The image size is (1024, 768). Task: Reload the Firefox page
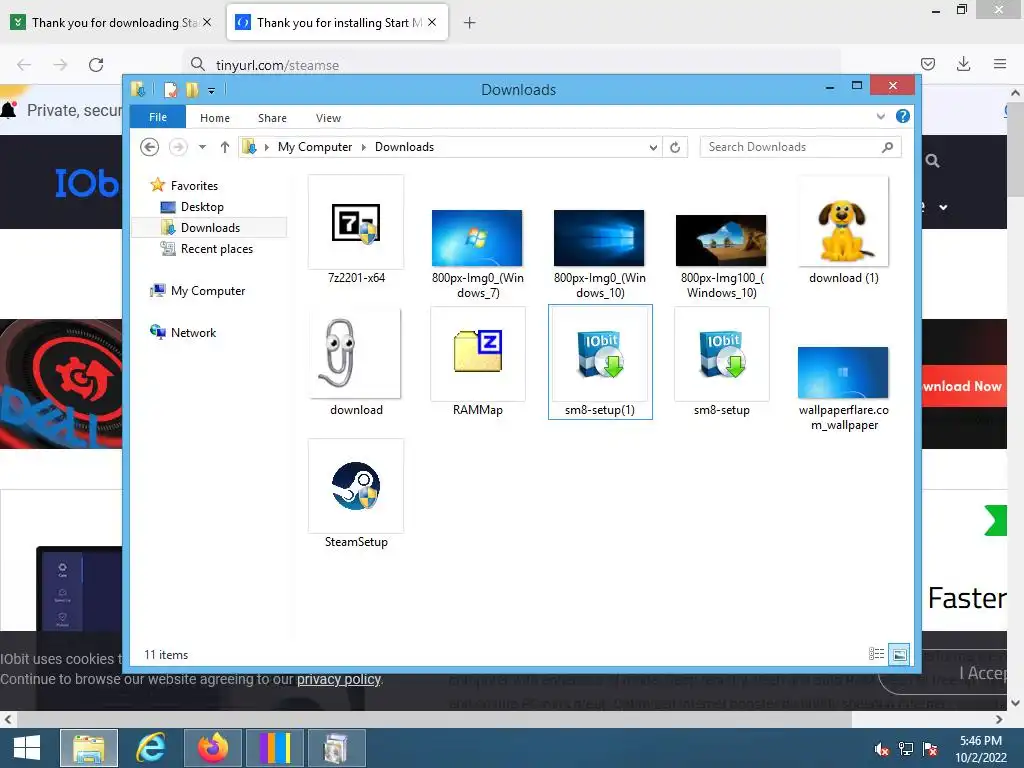click(x=96, y=65)
